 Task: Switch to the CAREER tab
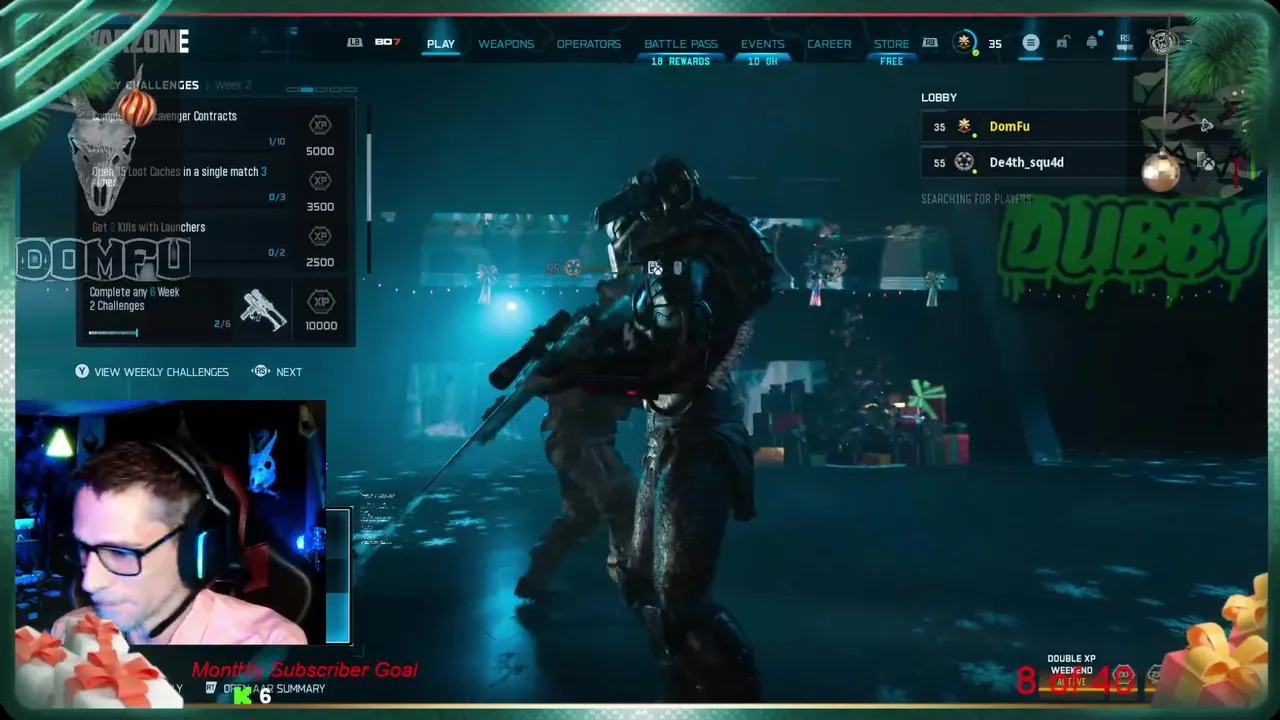(829, 44)
